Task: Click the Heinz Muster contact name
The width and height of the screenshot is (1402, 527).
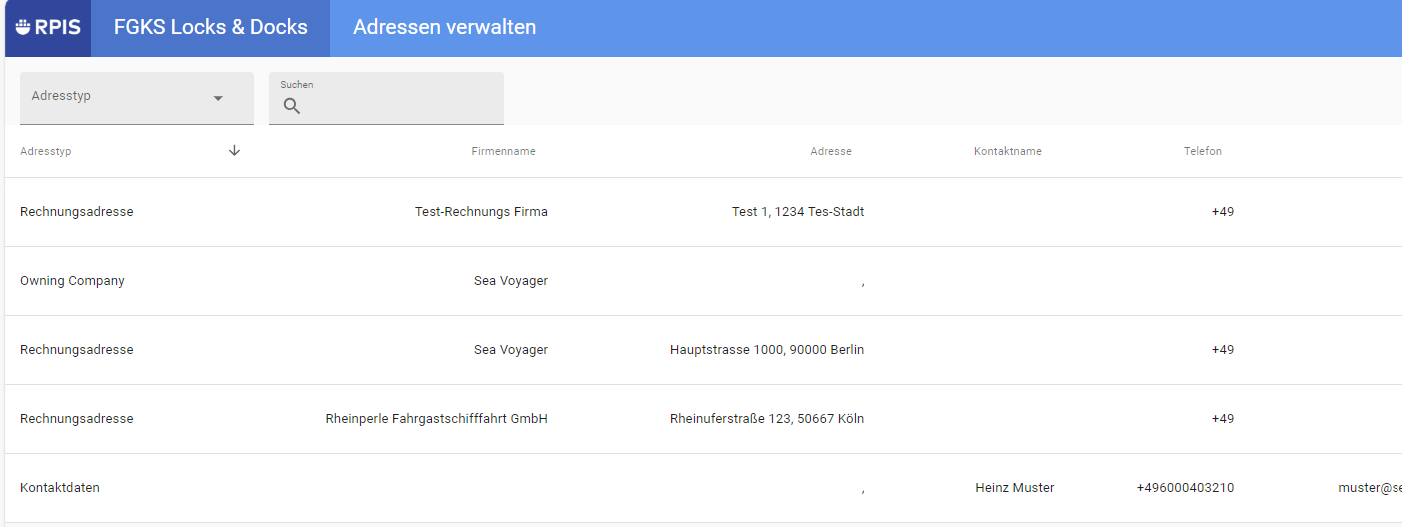Action: pos(1014,488)
